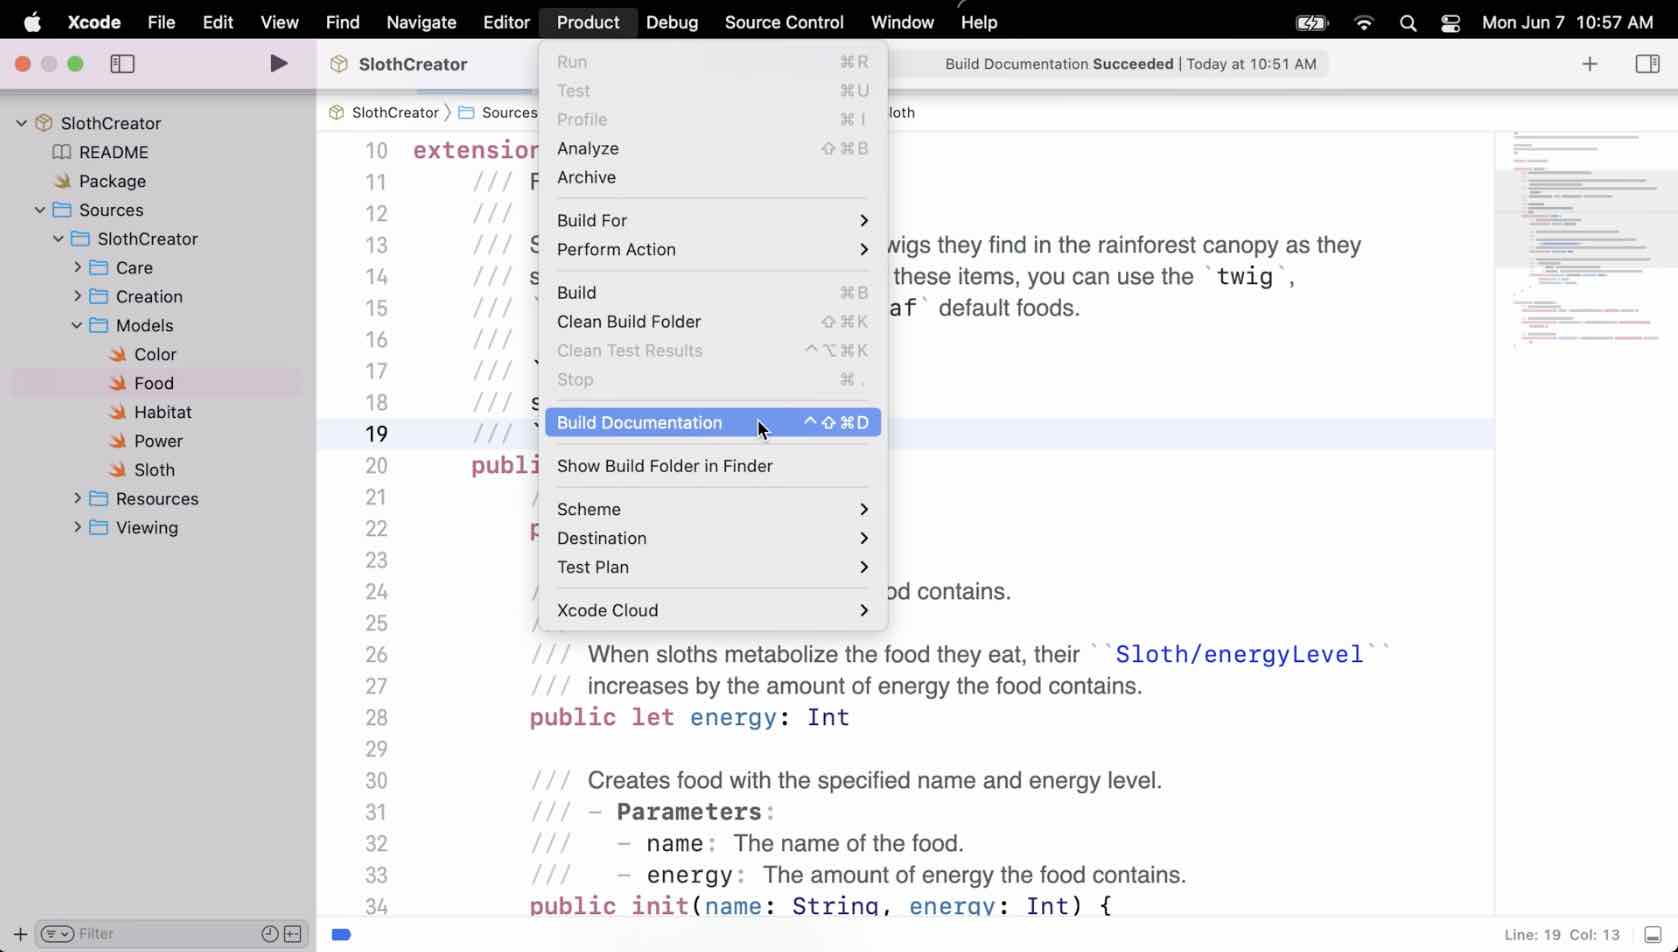Viewport: 1678px width, 952px height.
Task: Open the Test Plan submenu
Action: (x=712, y=567)
